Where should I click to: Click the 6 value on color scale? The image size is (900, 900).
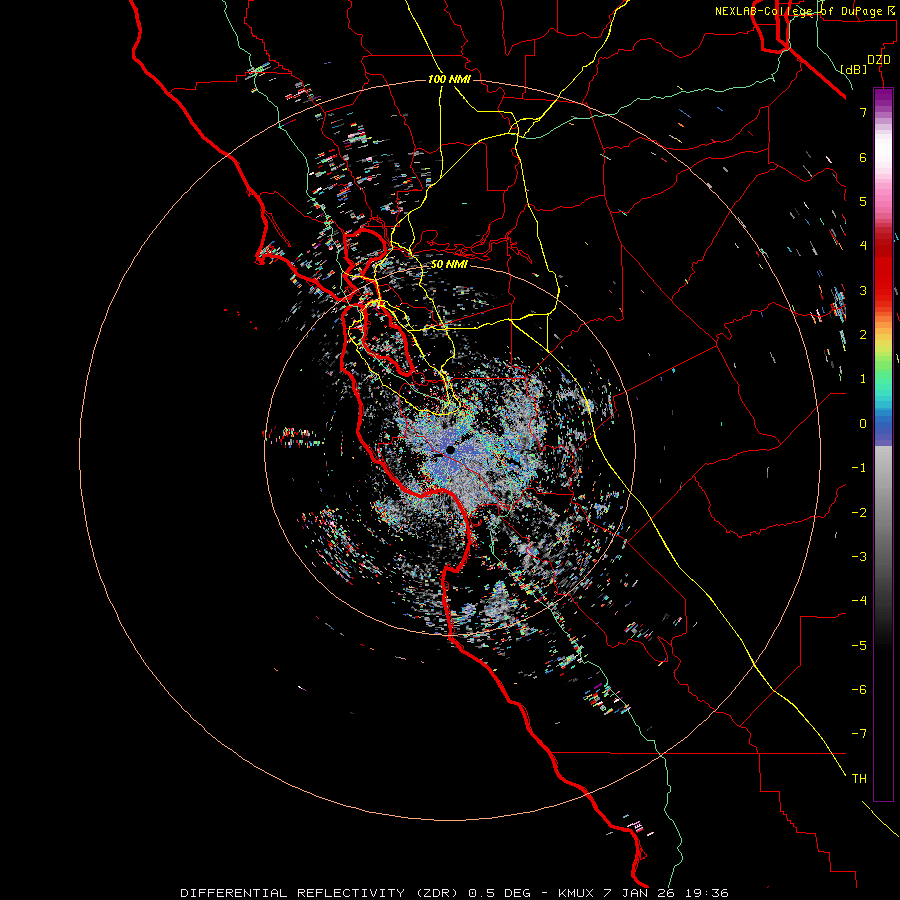[x=863, y=157]
